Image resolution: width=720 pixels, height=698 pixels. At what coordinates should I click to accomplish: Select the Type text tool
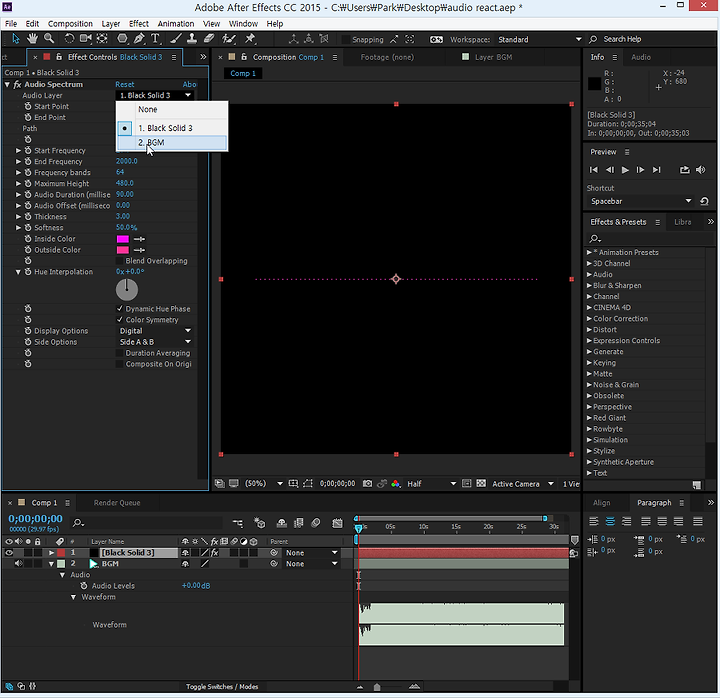pyautogui.click(x=155, y=39)
